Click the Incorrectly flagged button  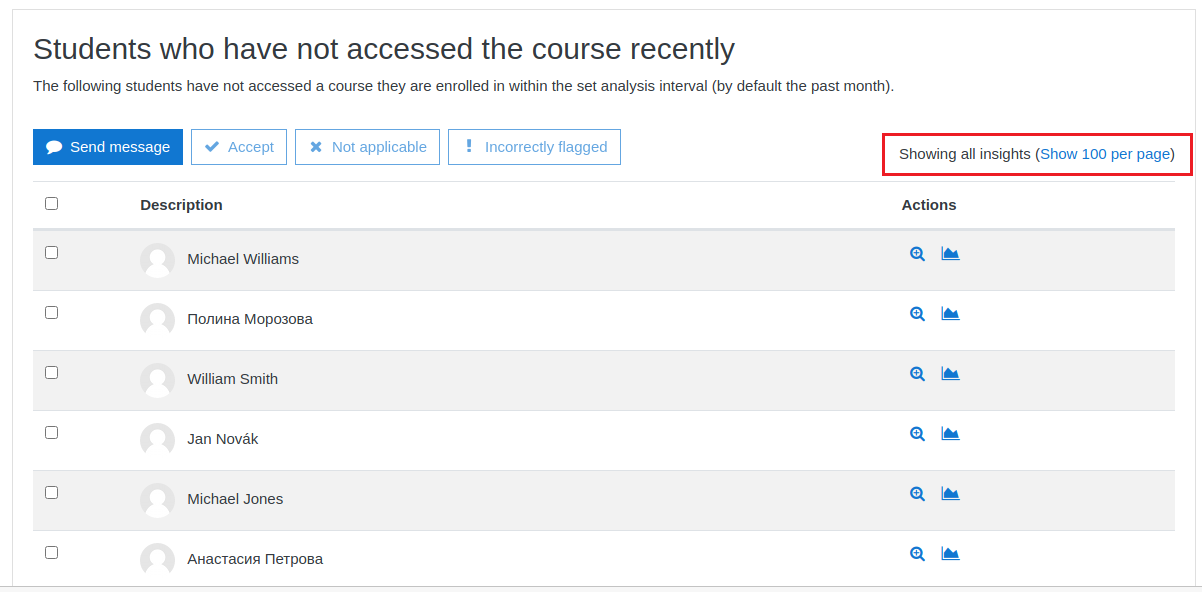pos(534,147)
